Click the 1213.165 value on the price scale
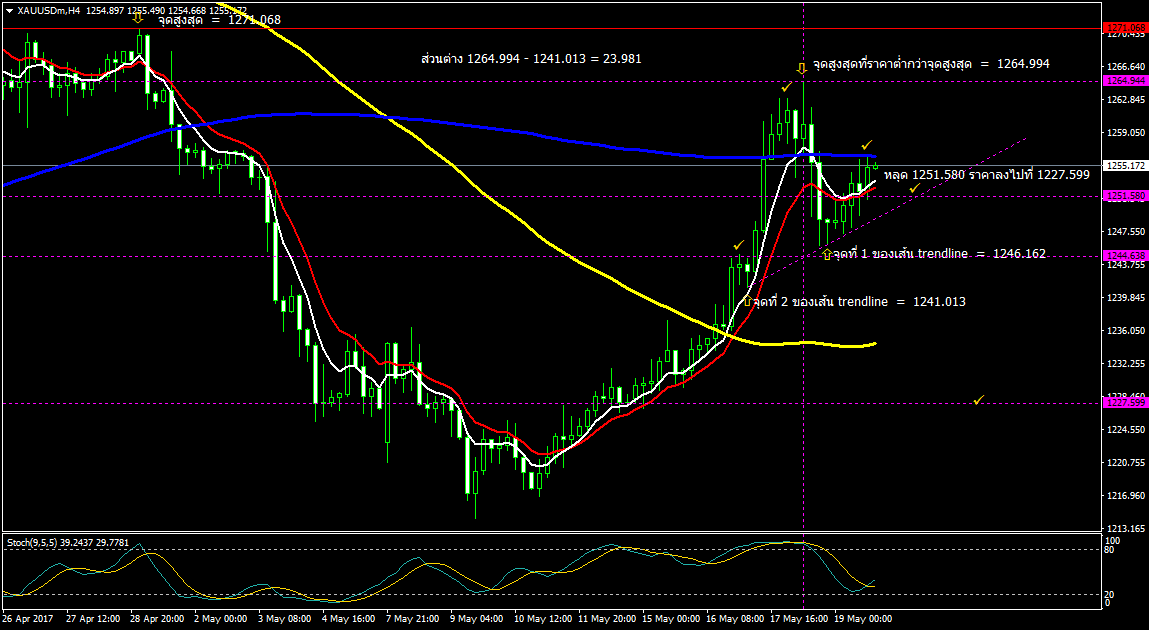Image resolution: width=1149 pixels, height=630 pixels. click(x=1126, y=528)
